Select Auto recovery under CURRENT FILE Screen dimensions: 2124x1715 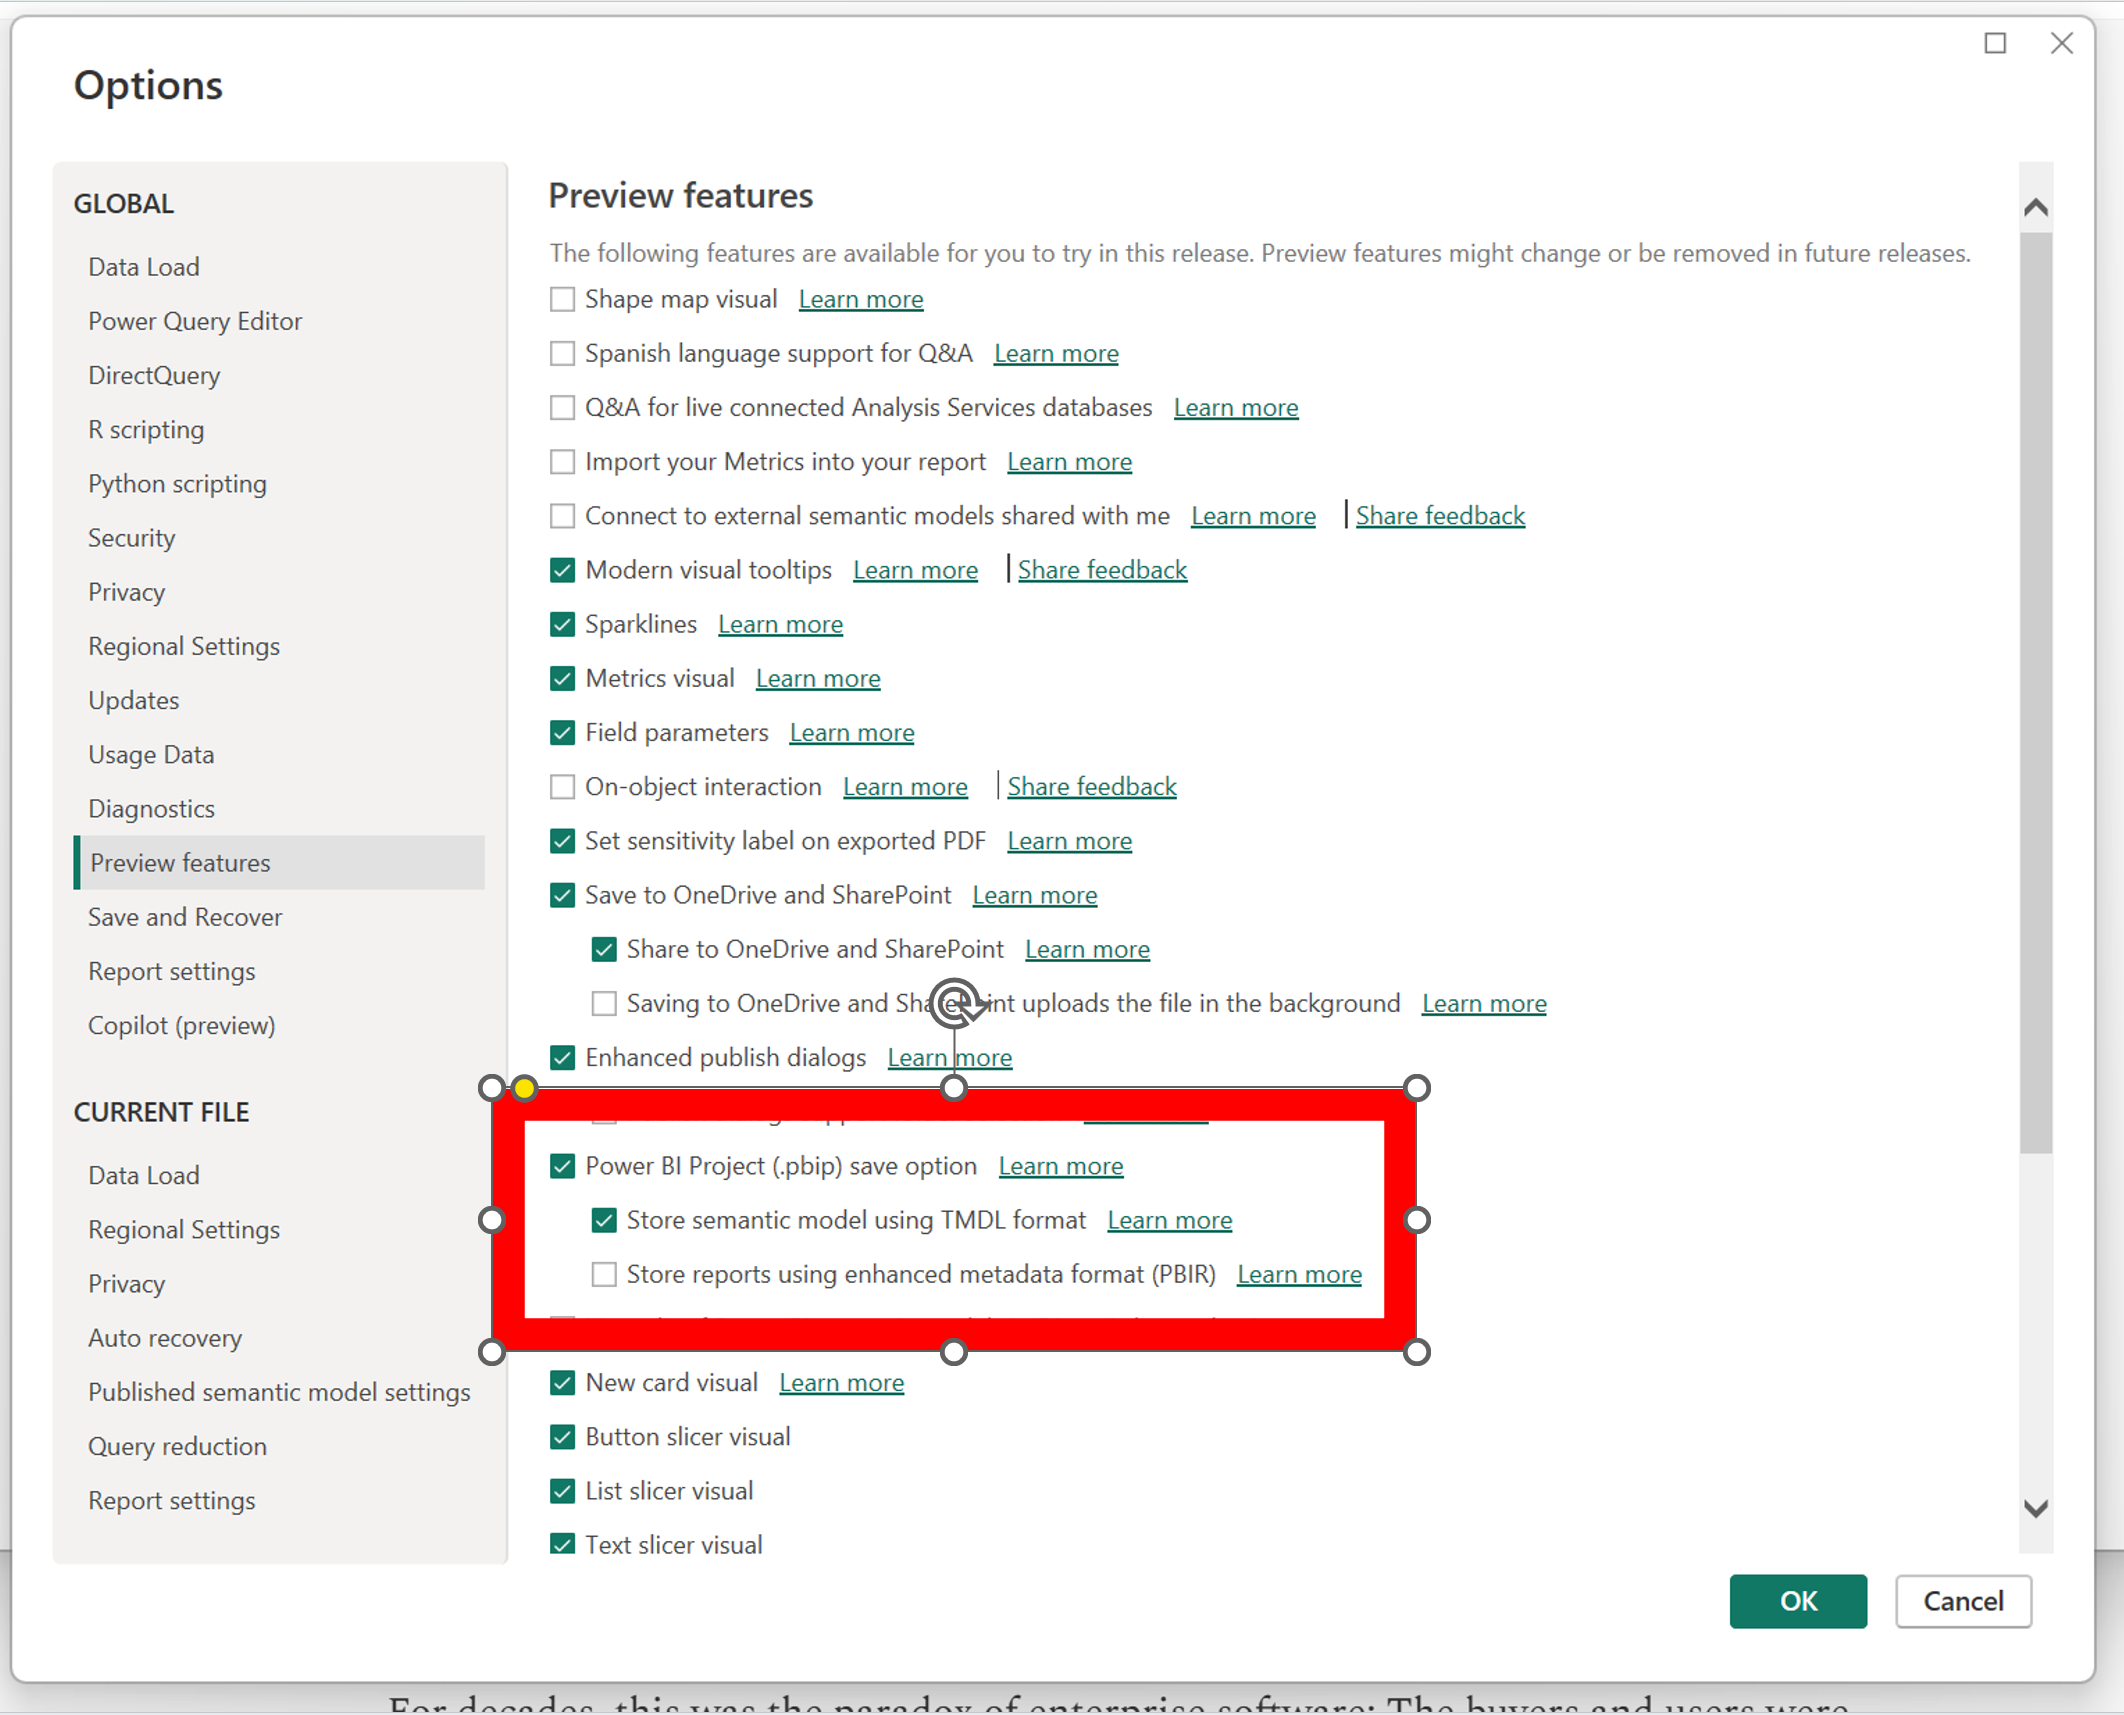coord(165,1338)
